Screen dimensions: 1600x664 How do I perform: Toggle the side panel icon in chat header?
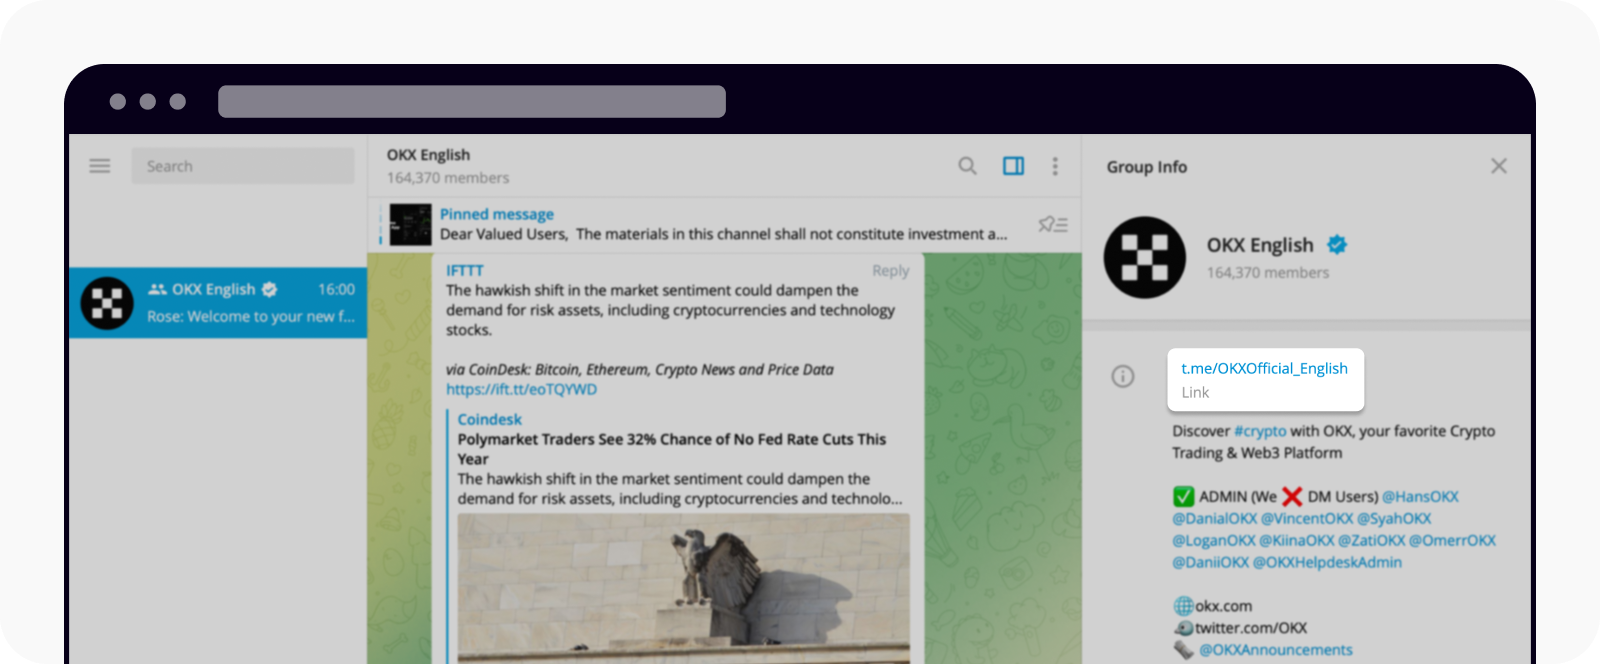pos(1013,166)
